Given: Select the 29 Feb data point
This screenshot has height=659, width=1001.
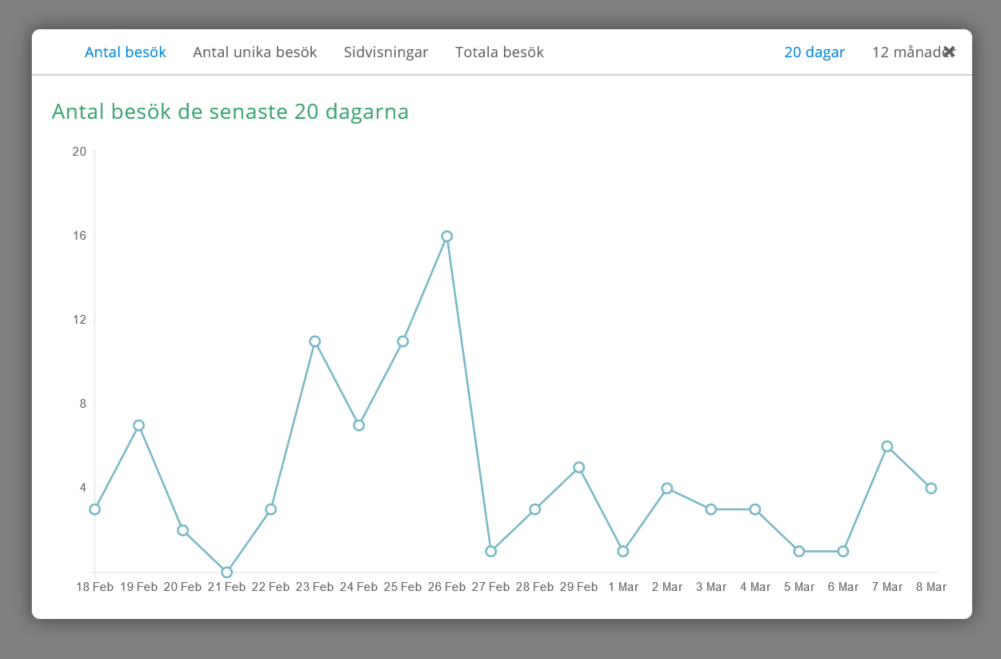Looking at the screenshot, I should pos(579,467).
